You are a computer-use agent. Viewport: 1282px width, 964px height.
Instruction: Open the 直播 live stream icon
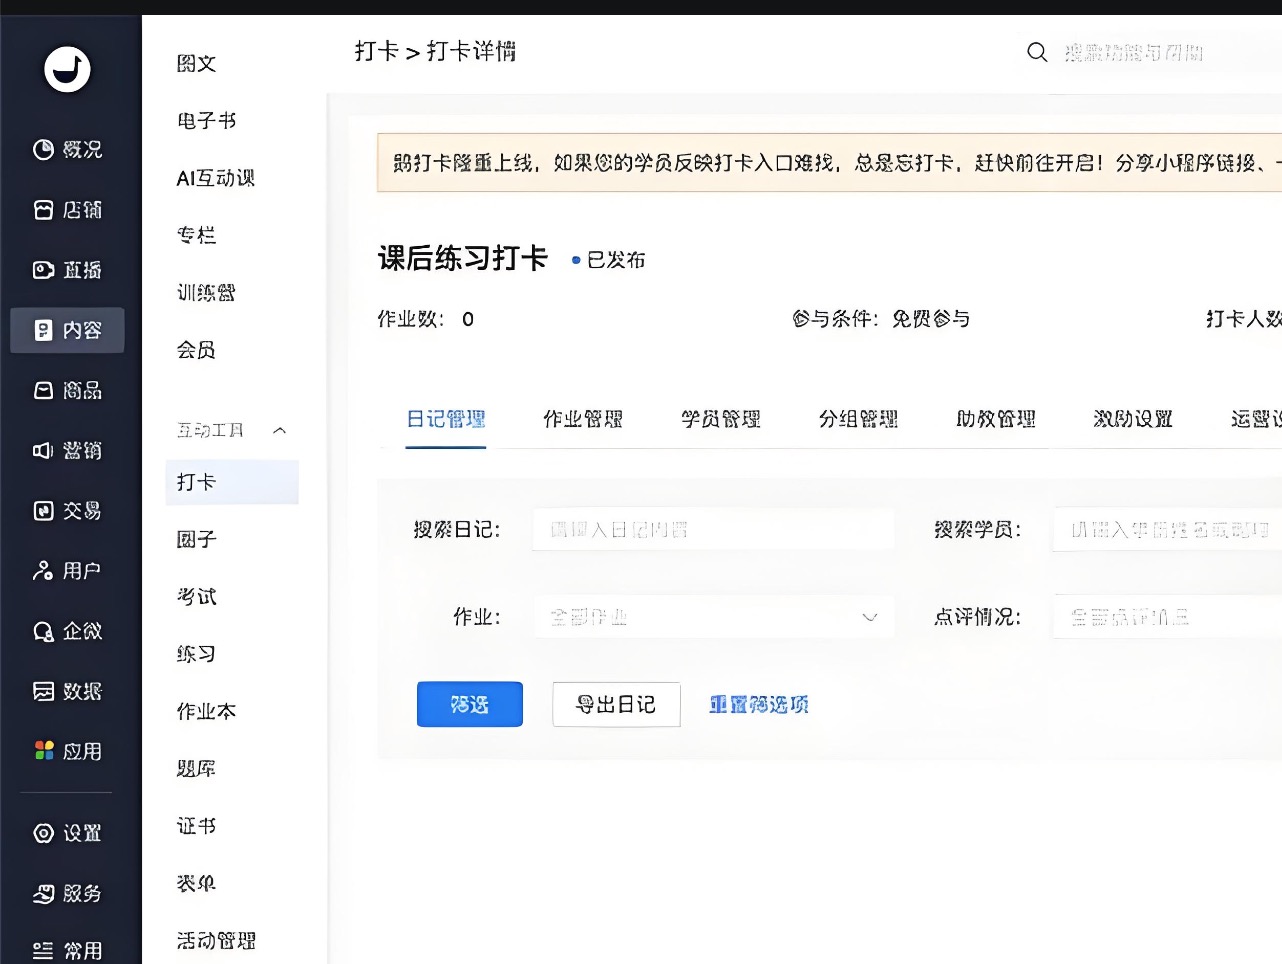pos(43,270)
